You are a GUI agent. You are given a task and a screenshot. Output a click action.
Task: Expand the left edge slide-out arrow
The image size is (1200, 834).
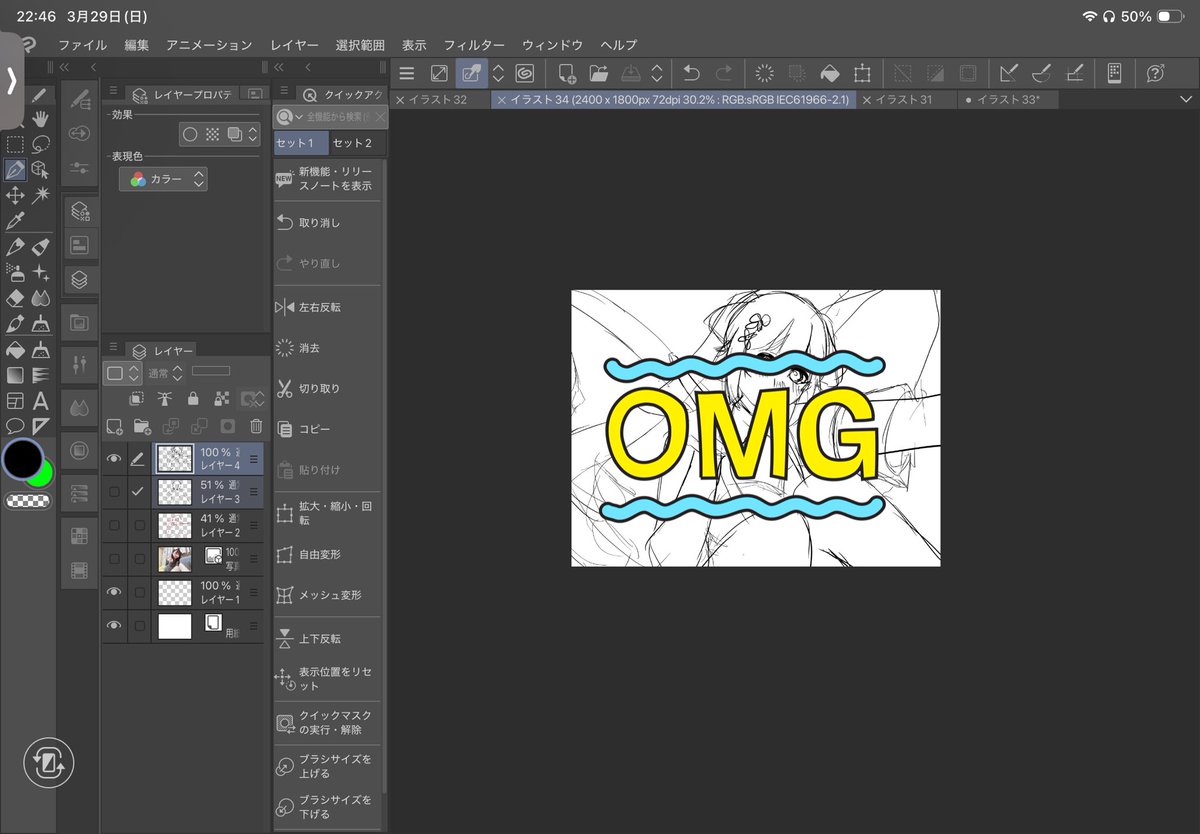click(x=11, y=81)
